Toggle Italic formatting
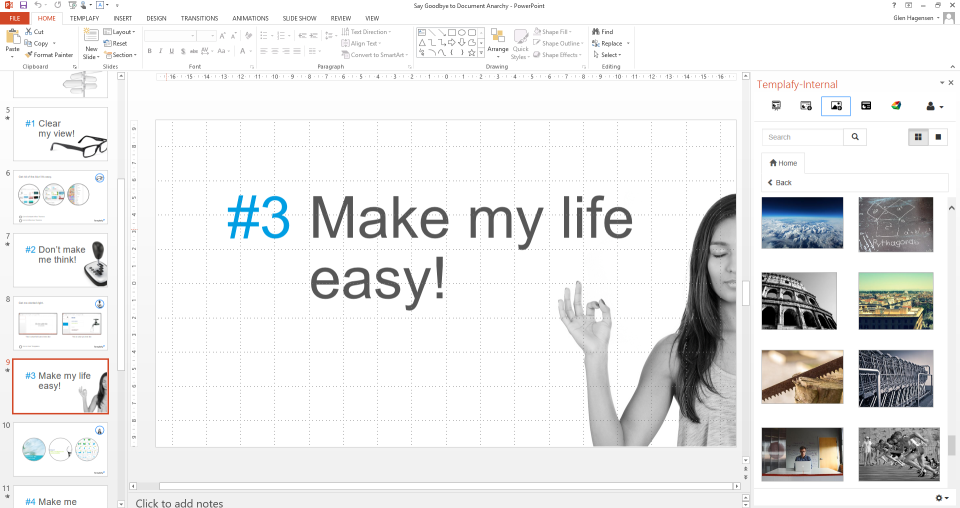Screen dimensions: 960x508 point(160,51)
